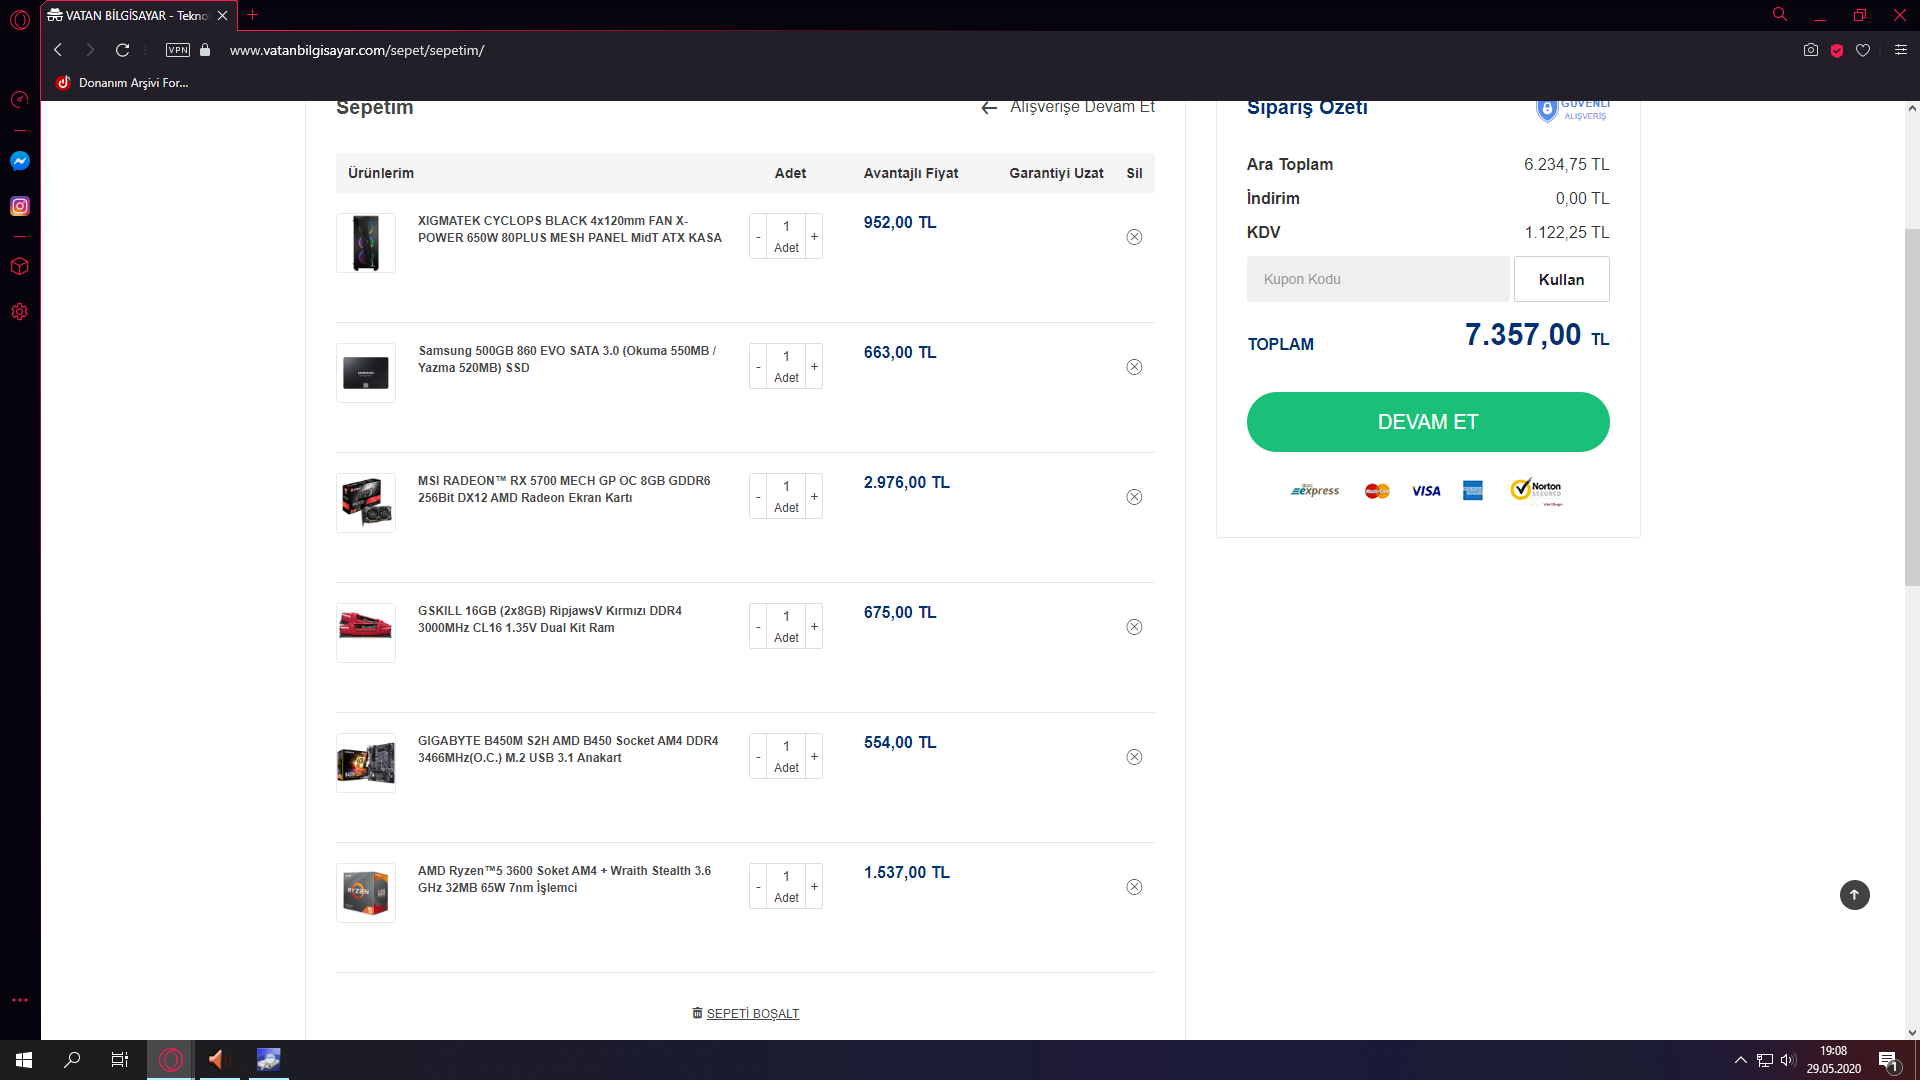1920x1080 pixels.
Task: Open GIGABYTE motherboard product thumbnail
Action: pyautogui.click(x=366, y=763)
